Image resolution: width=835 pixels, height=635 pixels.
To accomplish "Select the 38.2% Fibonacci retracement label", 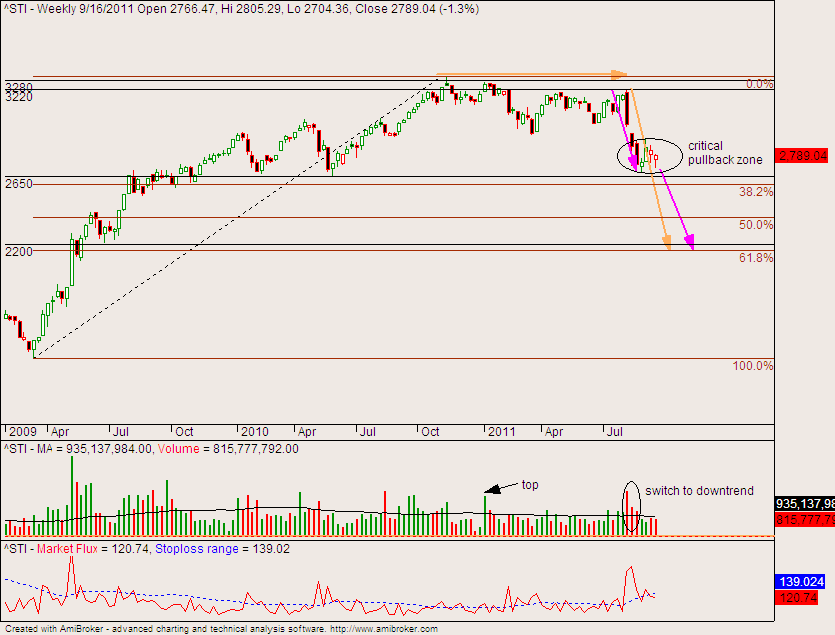I will point(756,192).
